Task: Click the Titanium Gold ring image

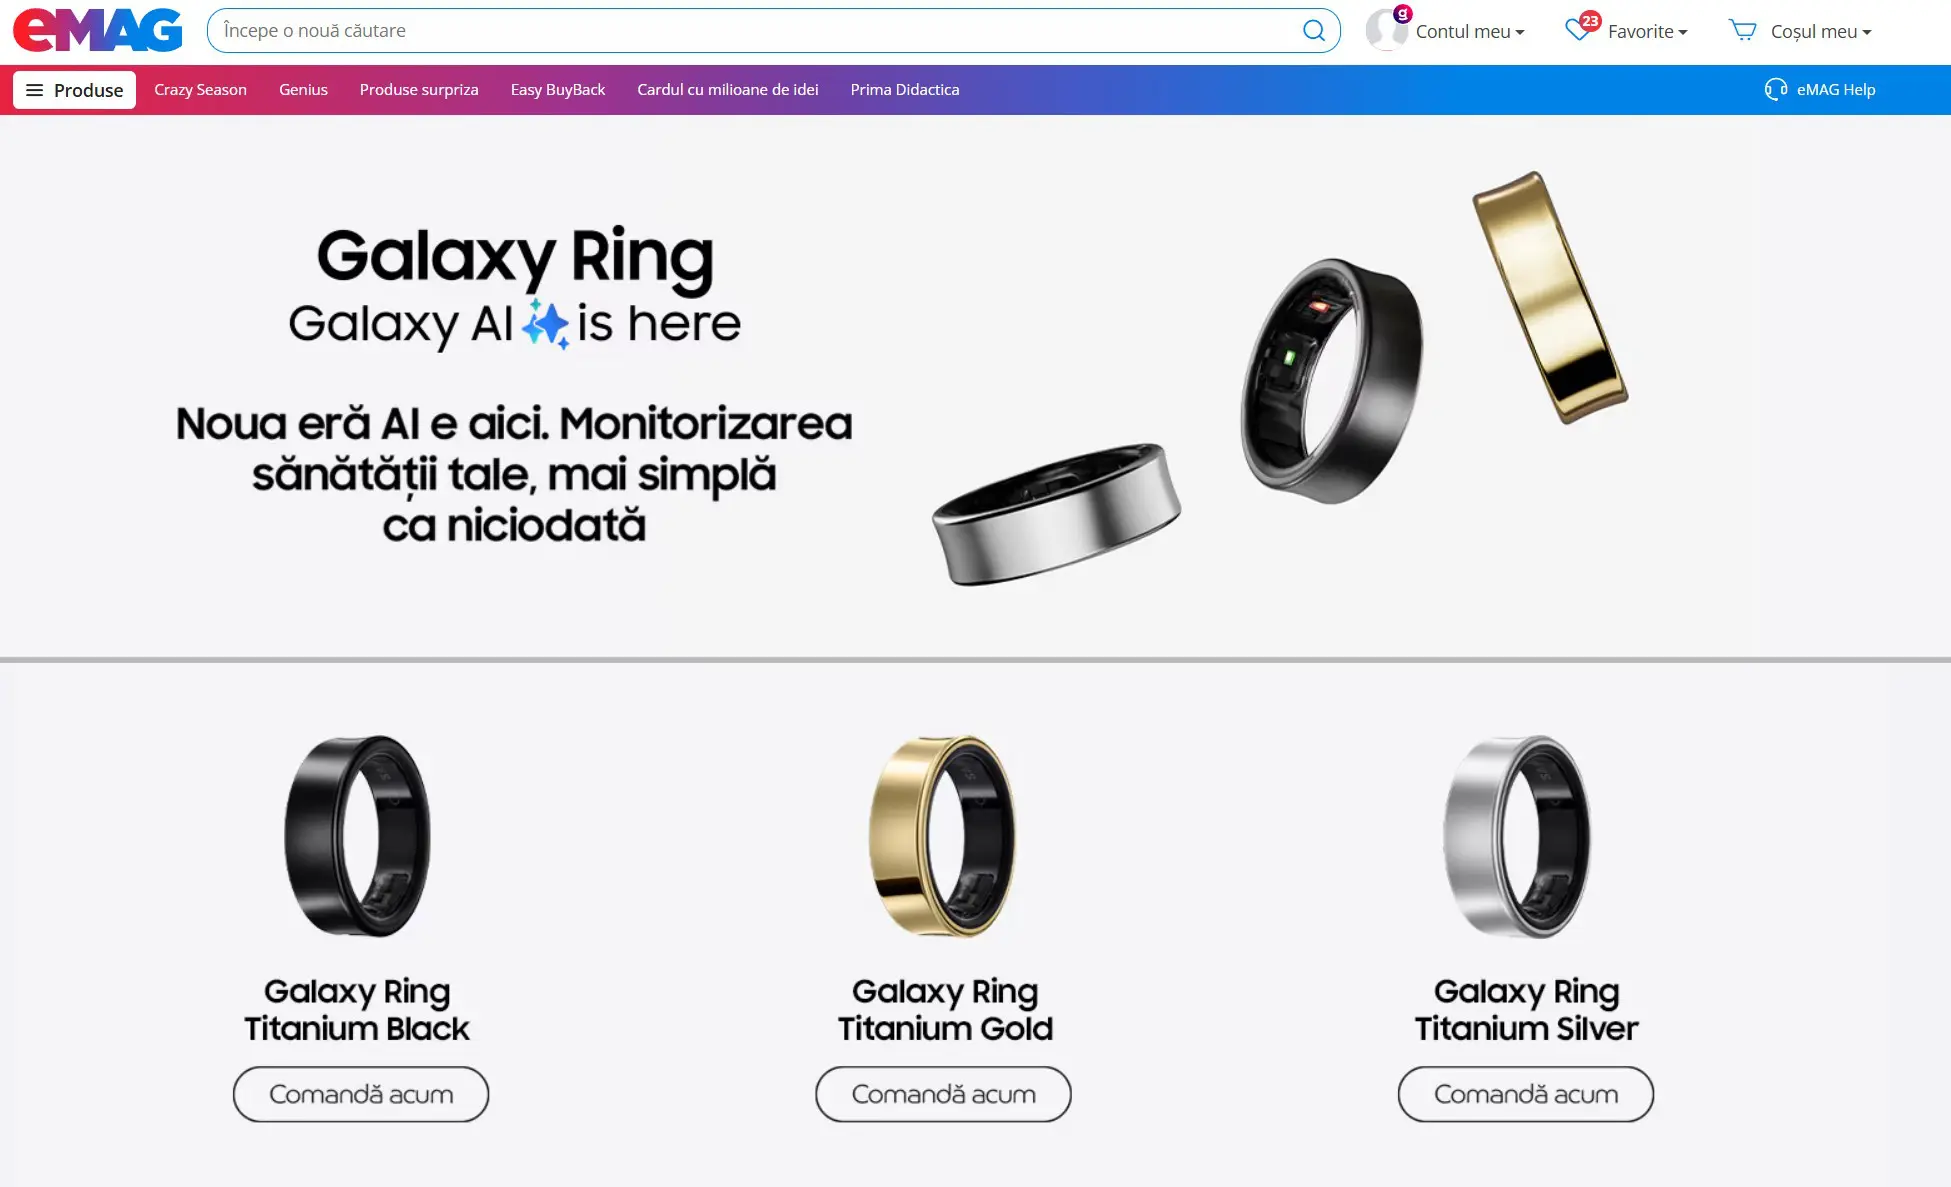Action: (x=942, y=836)
